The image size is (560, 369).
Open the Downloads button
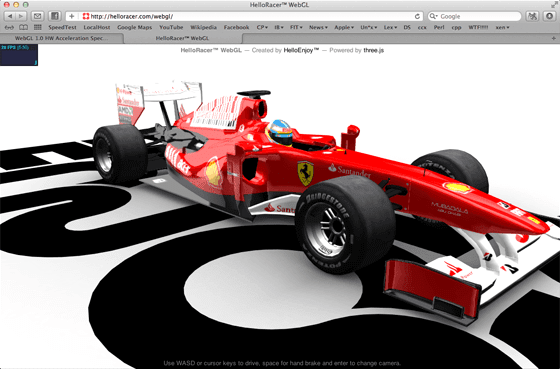pos(549,16)
